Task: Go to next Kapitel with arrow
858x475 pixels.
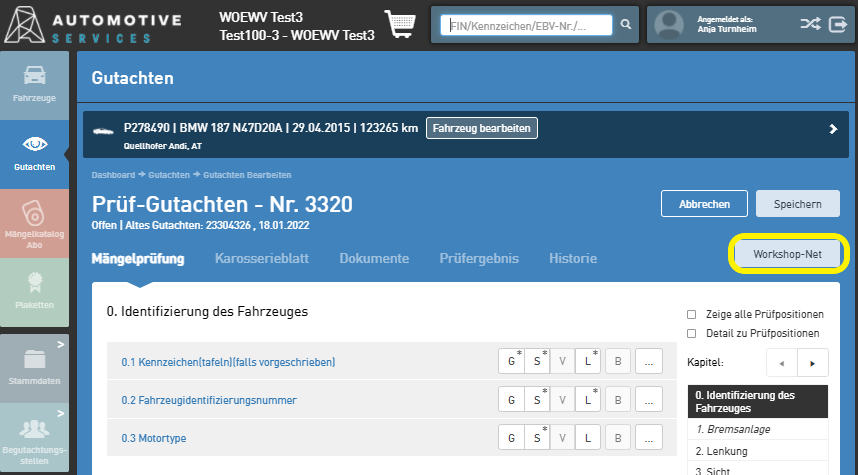Action: pyautogui.click(x=812, y=362)
